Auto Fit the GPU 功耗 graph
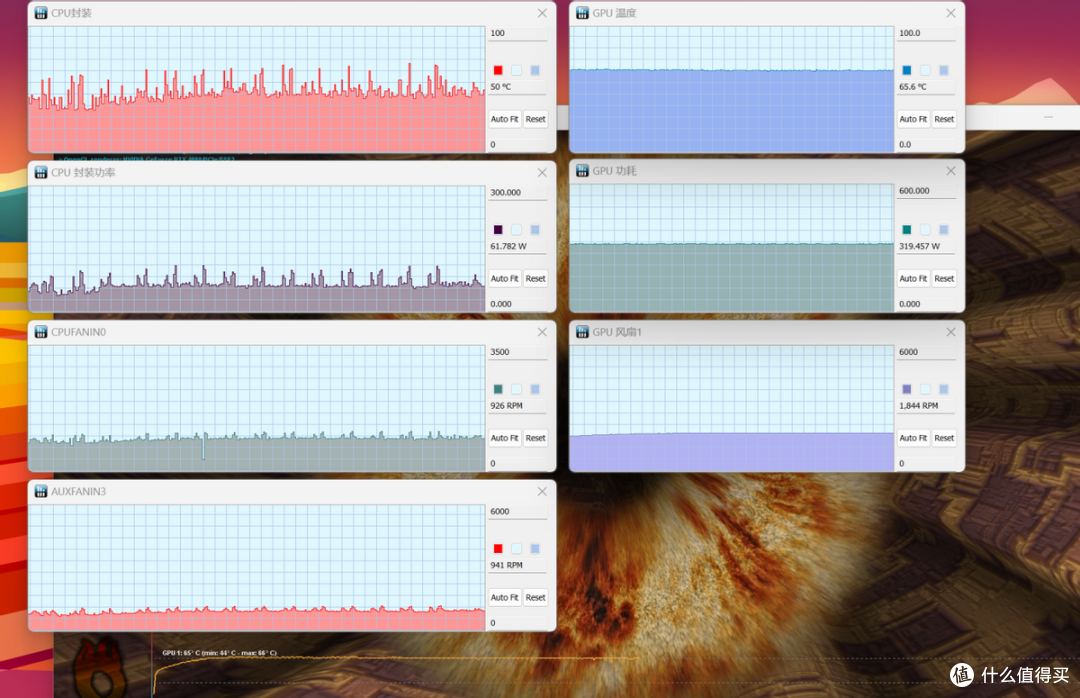Viewport: 1080px width, 698px height. [x=913, y=278]
